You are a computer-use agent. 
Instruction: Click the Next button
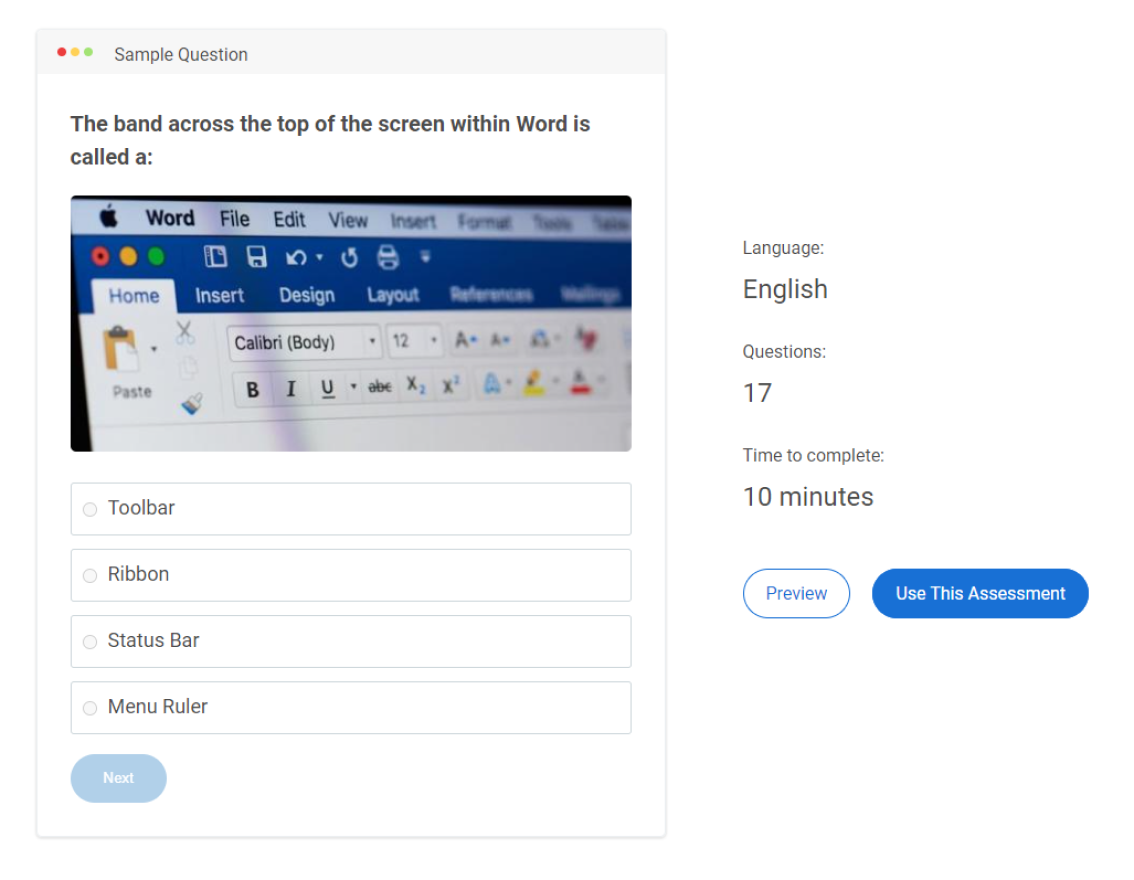[x=118, y=778]
